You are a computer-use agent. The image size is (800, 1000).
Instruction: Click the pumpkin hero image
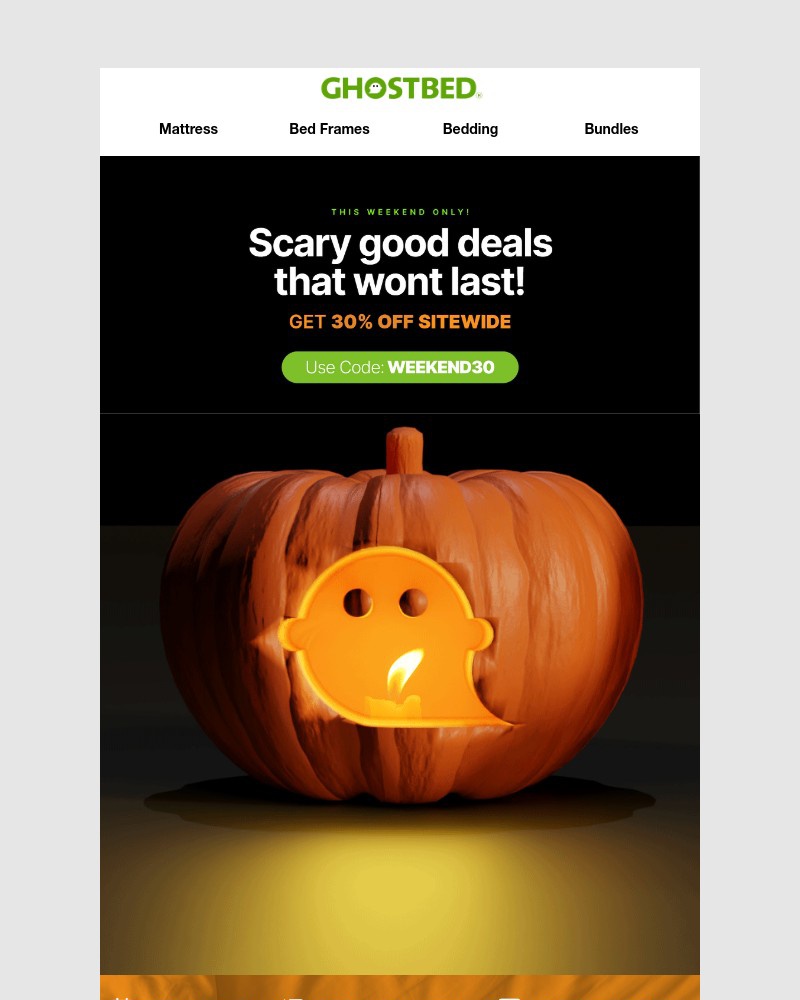click(400, 694)
